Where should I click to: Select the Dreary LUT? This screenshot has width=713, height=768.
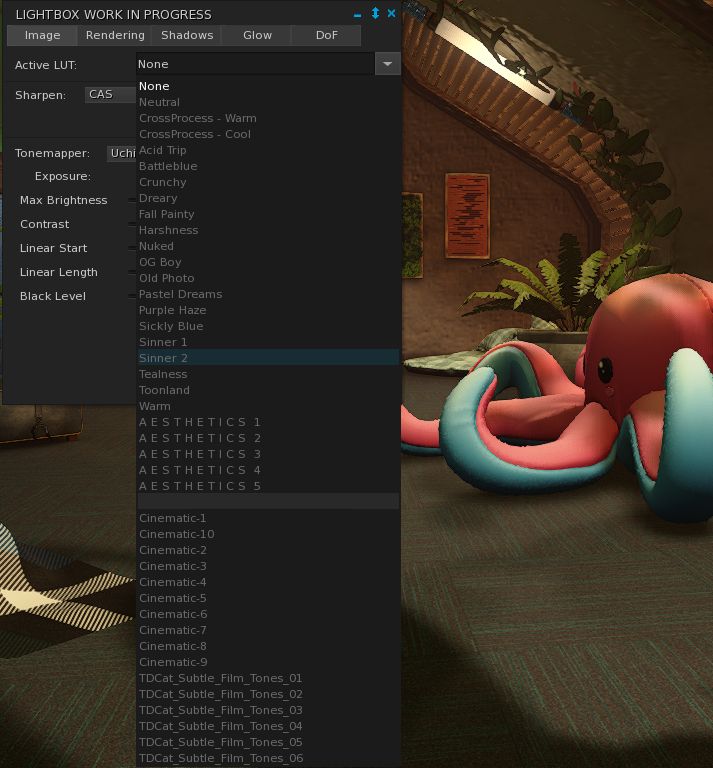click(x=268, y=198)
